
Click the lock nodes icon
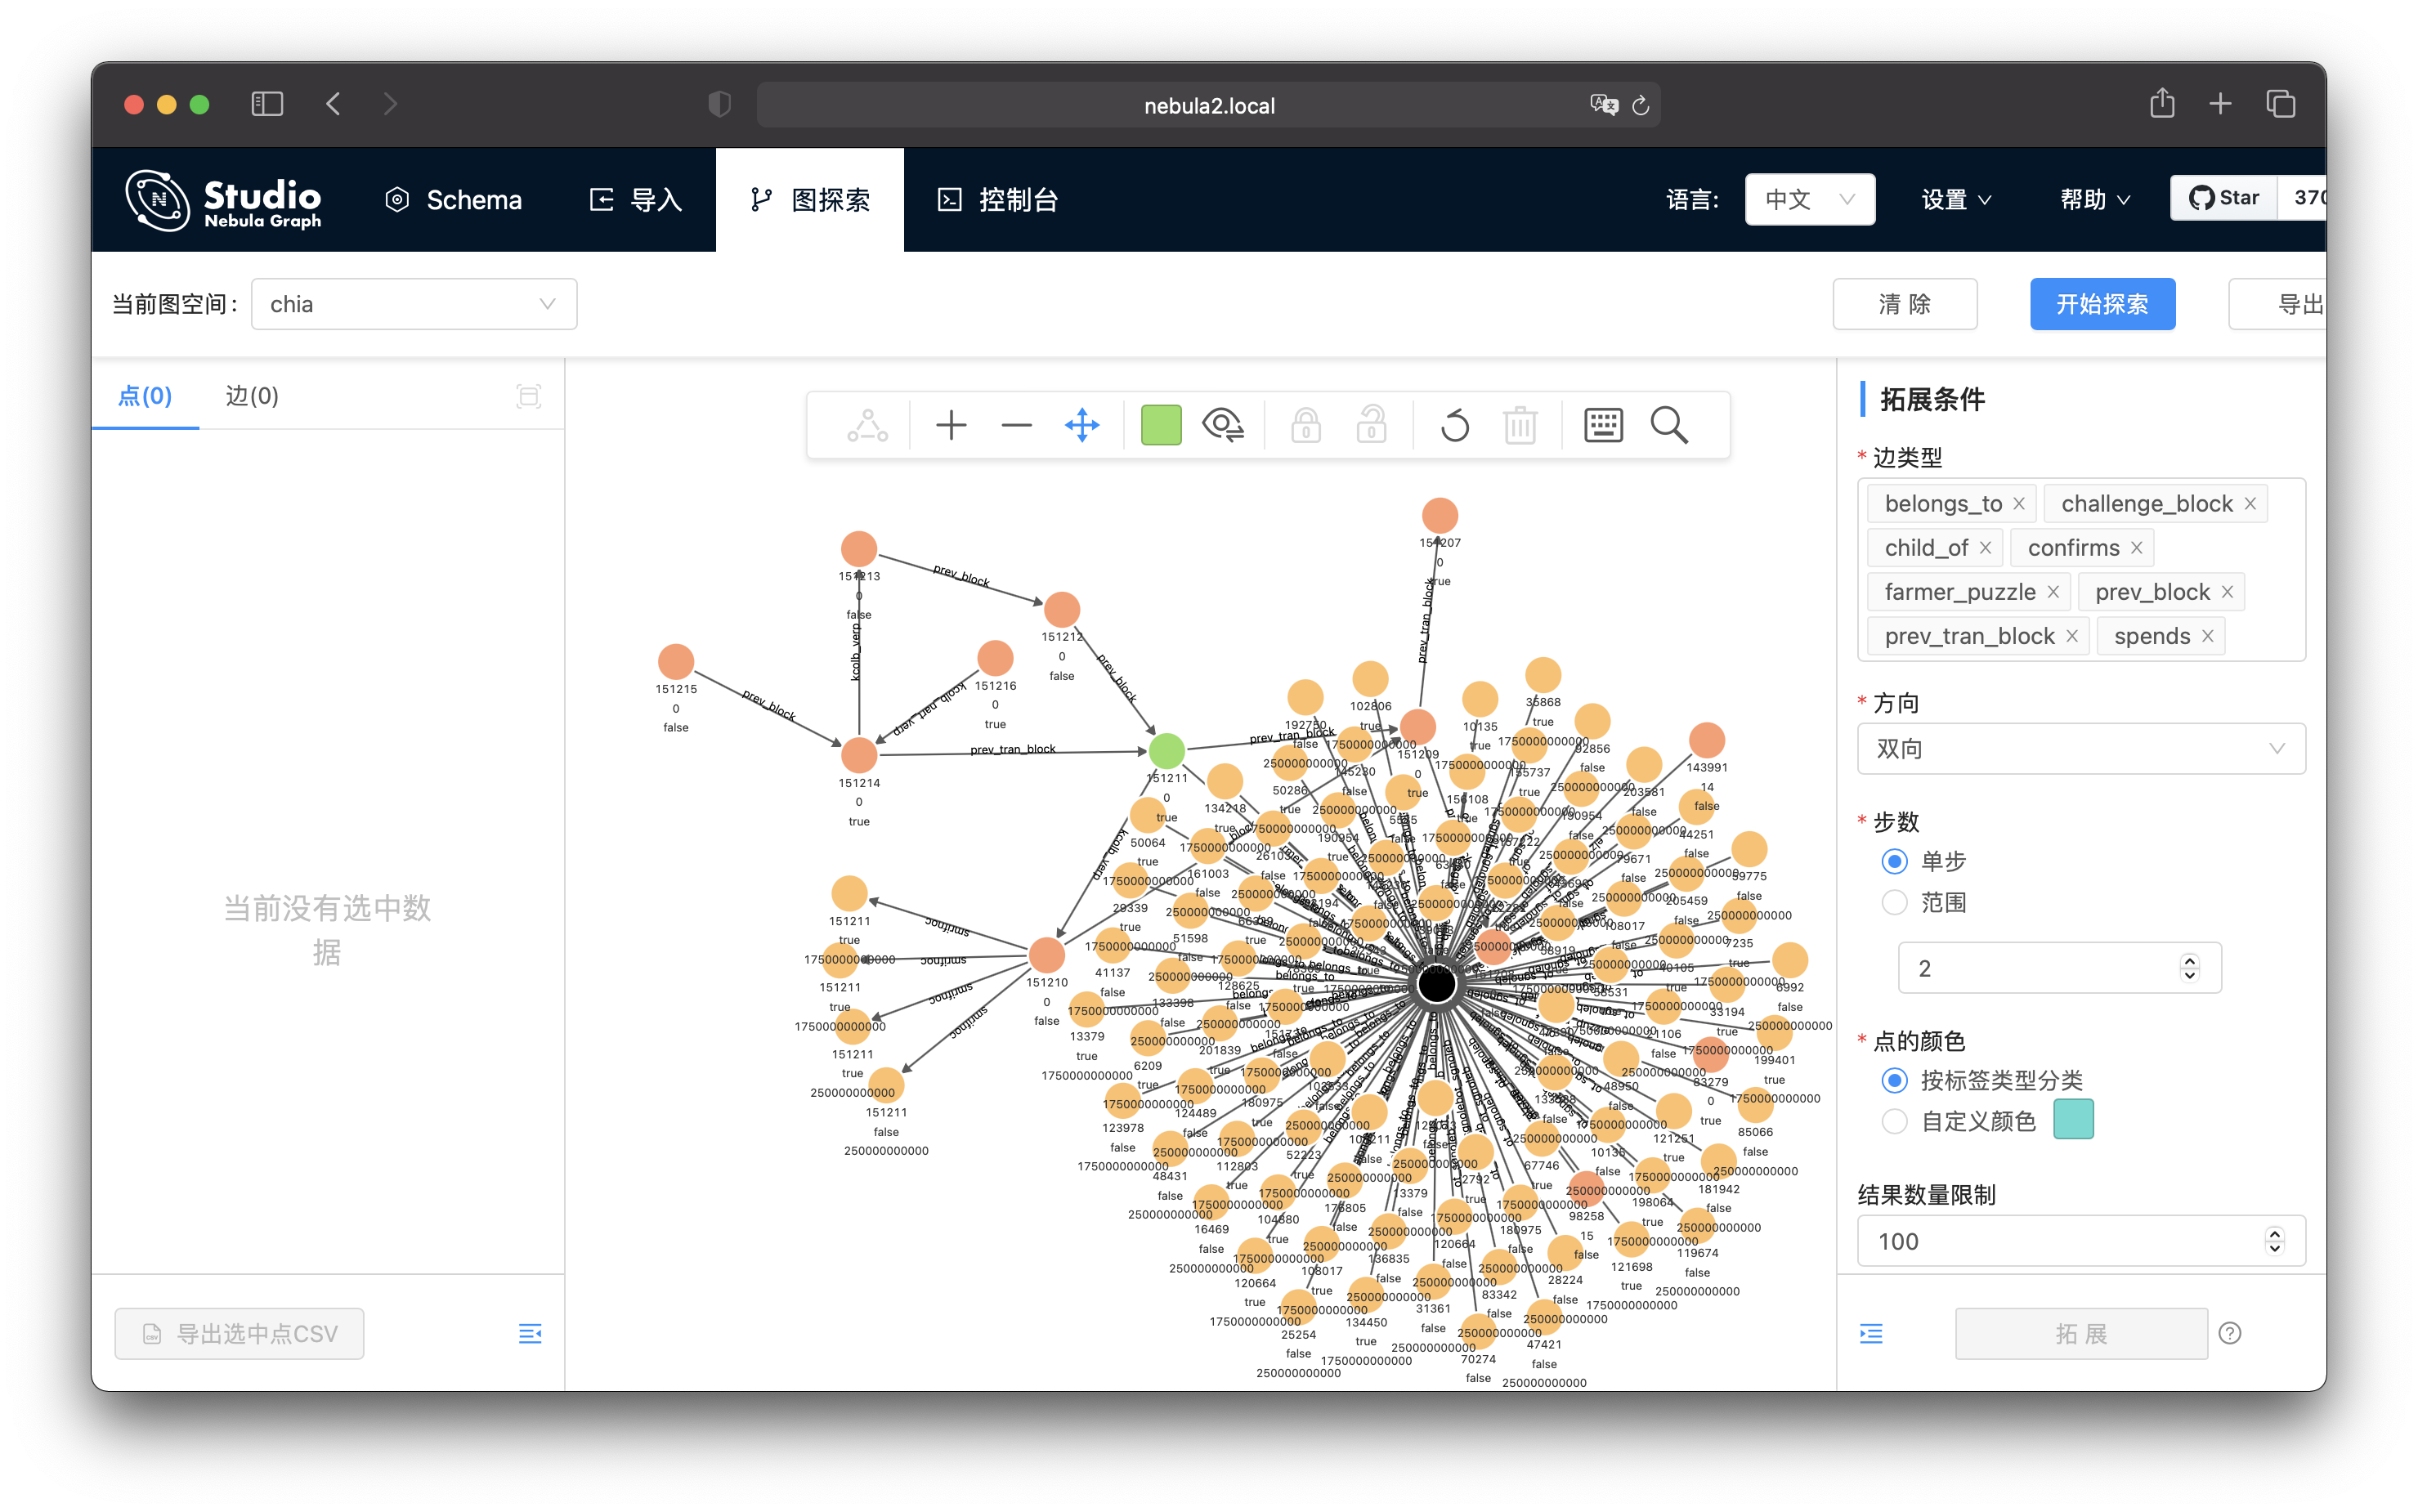[x=1305, y=425]
